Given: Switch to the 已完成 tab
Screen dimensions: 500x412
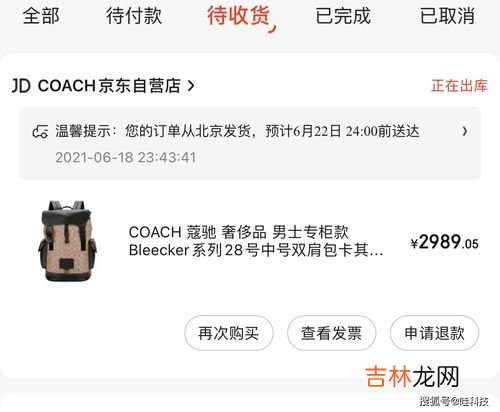Looking at the screenshot, I should [x=343, y=16].
